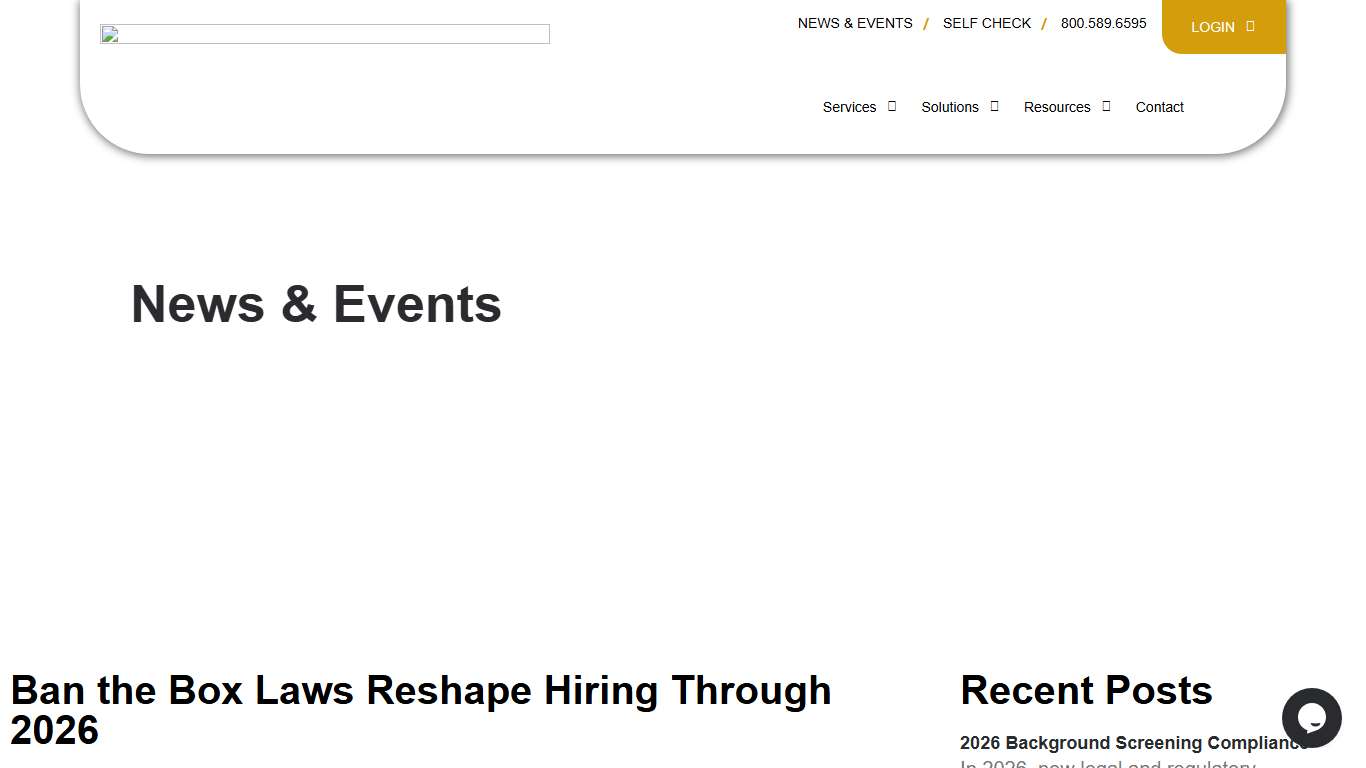The height and width of the screenshot is (768, 1366).
Task: Open the Contact menu item
Action: point(1159,107)
